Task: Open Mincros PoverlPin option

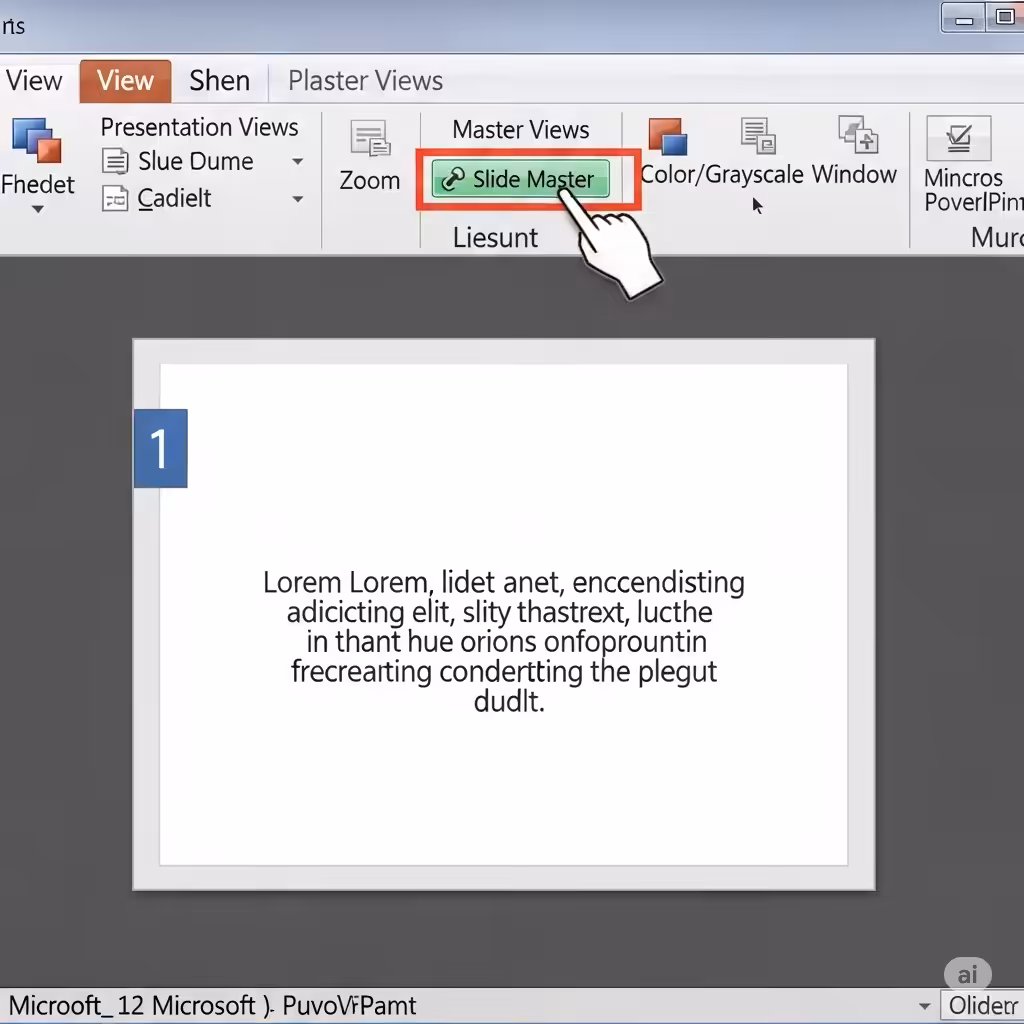Action: (x=973, y=189)
